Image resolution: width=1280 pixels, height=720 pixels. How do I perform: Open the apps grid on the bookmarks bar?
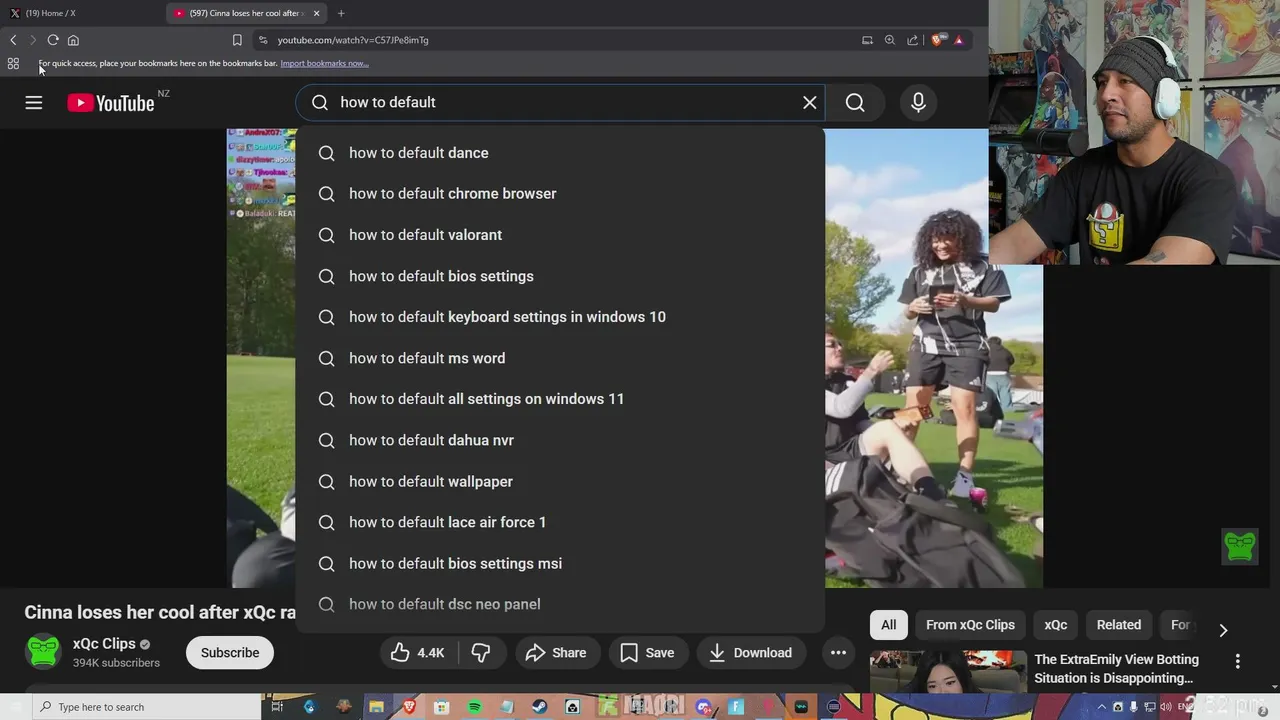[13, 63]
